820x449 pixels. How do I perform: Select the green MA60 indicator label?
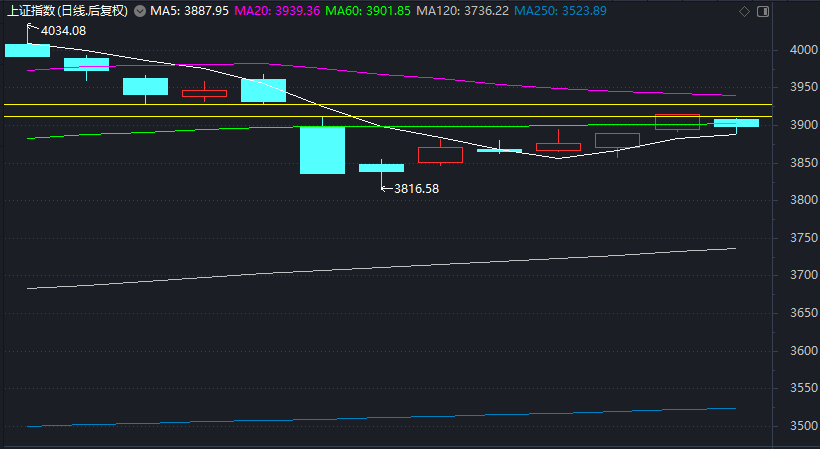point(367,11)
